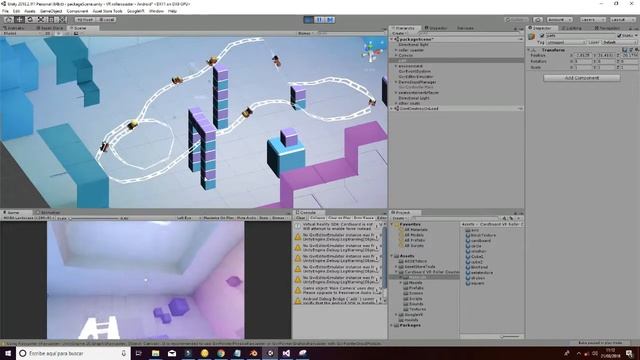Switch to the Inspector tab

(x=542, y=28)
